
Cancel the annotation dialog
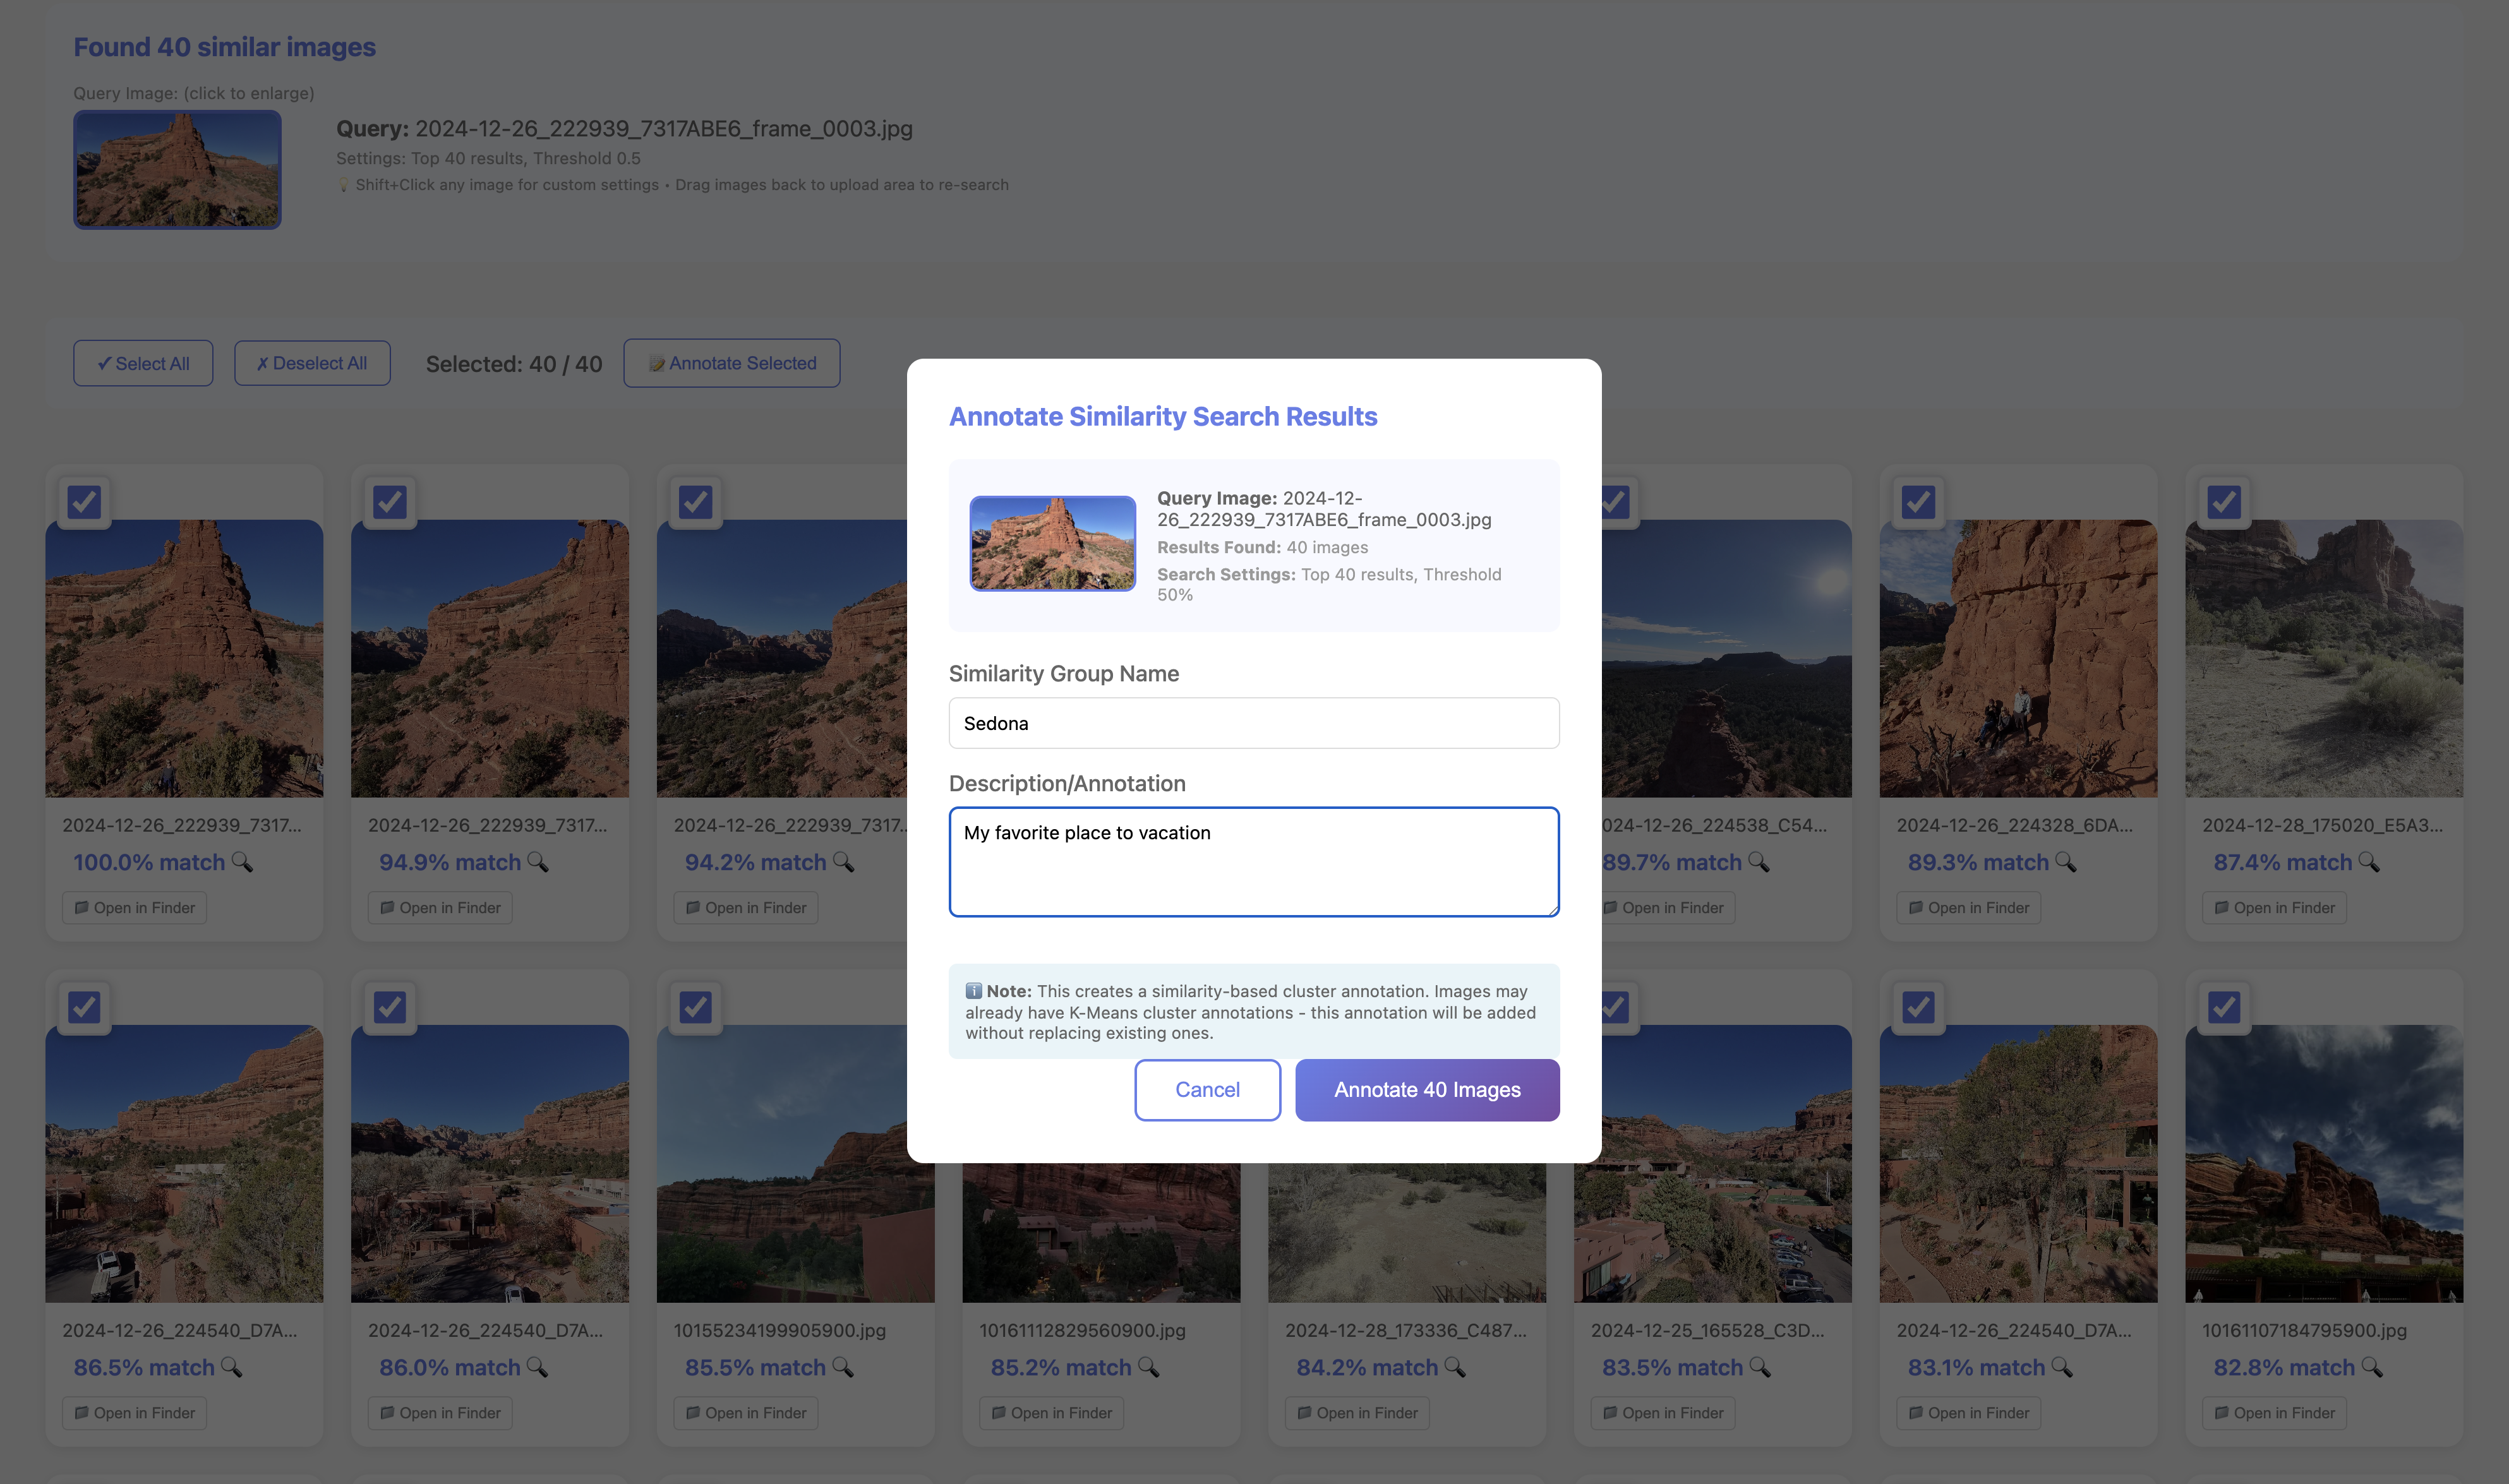tap(1207, 1090)
